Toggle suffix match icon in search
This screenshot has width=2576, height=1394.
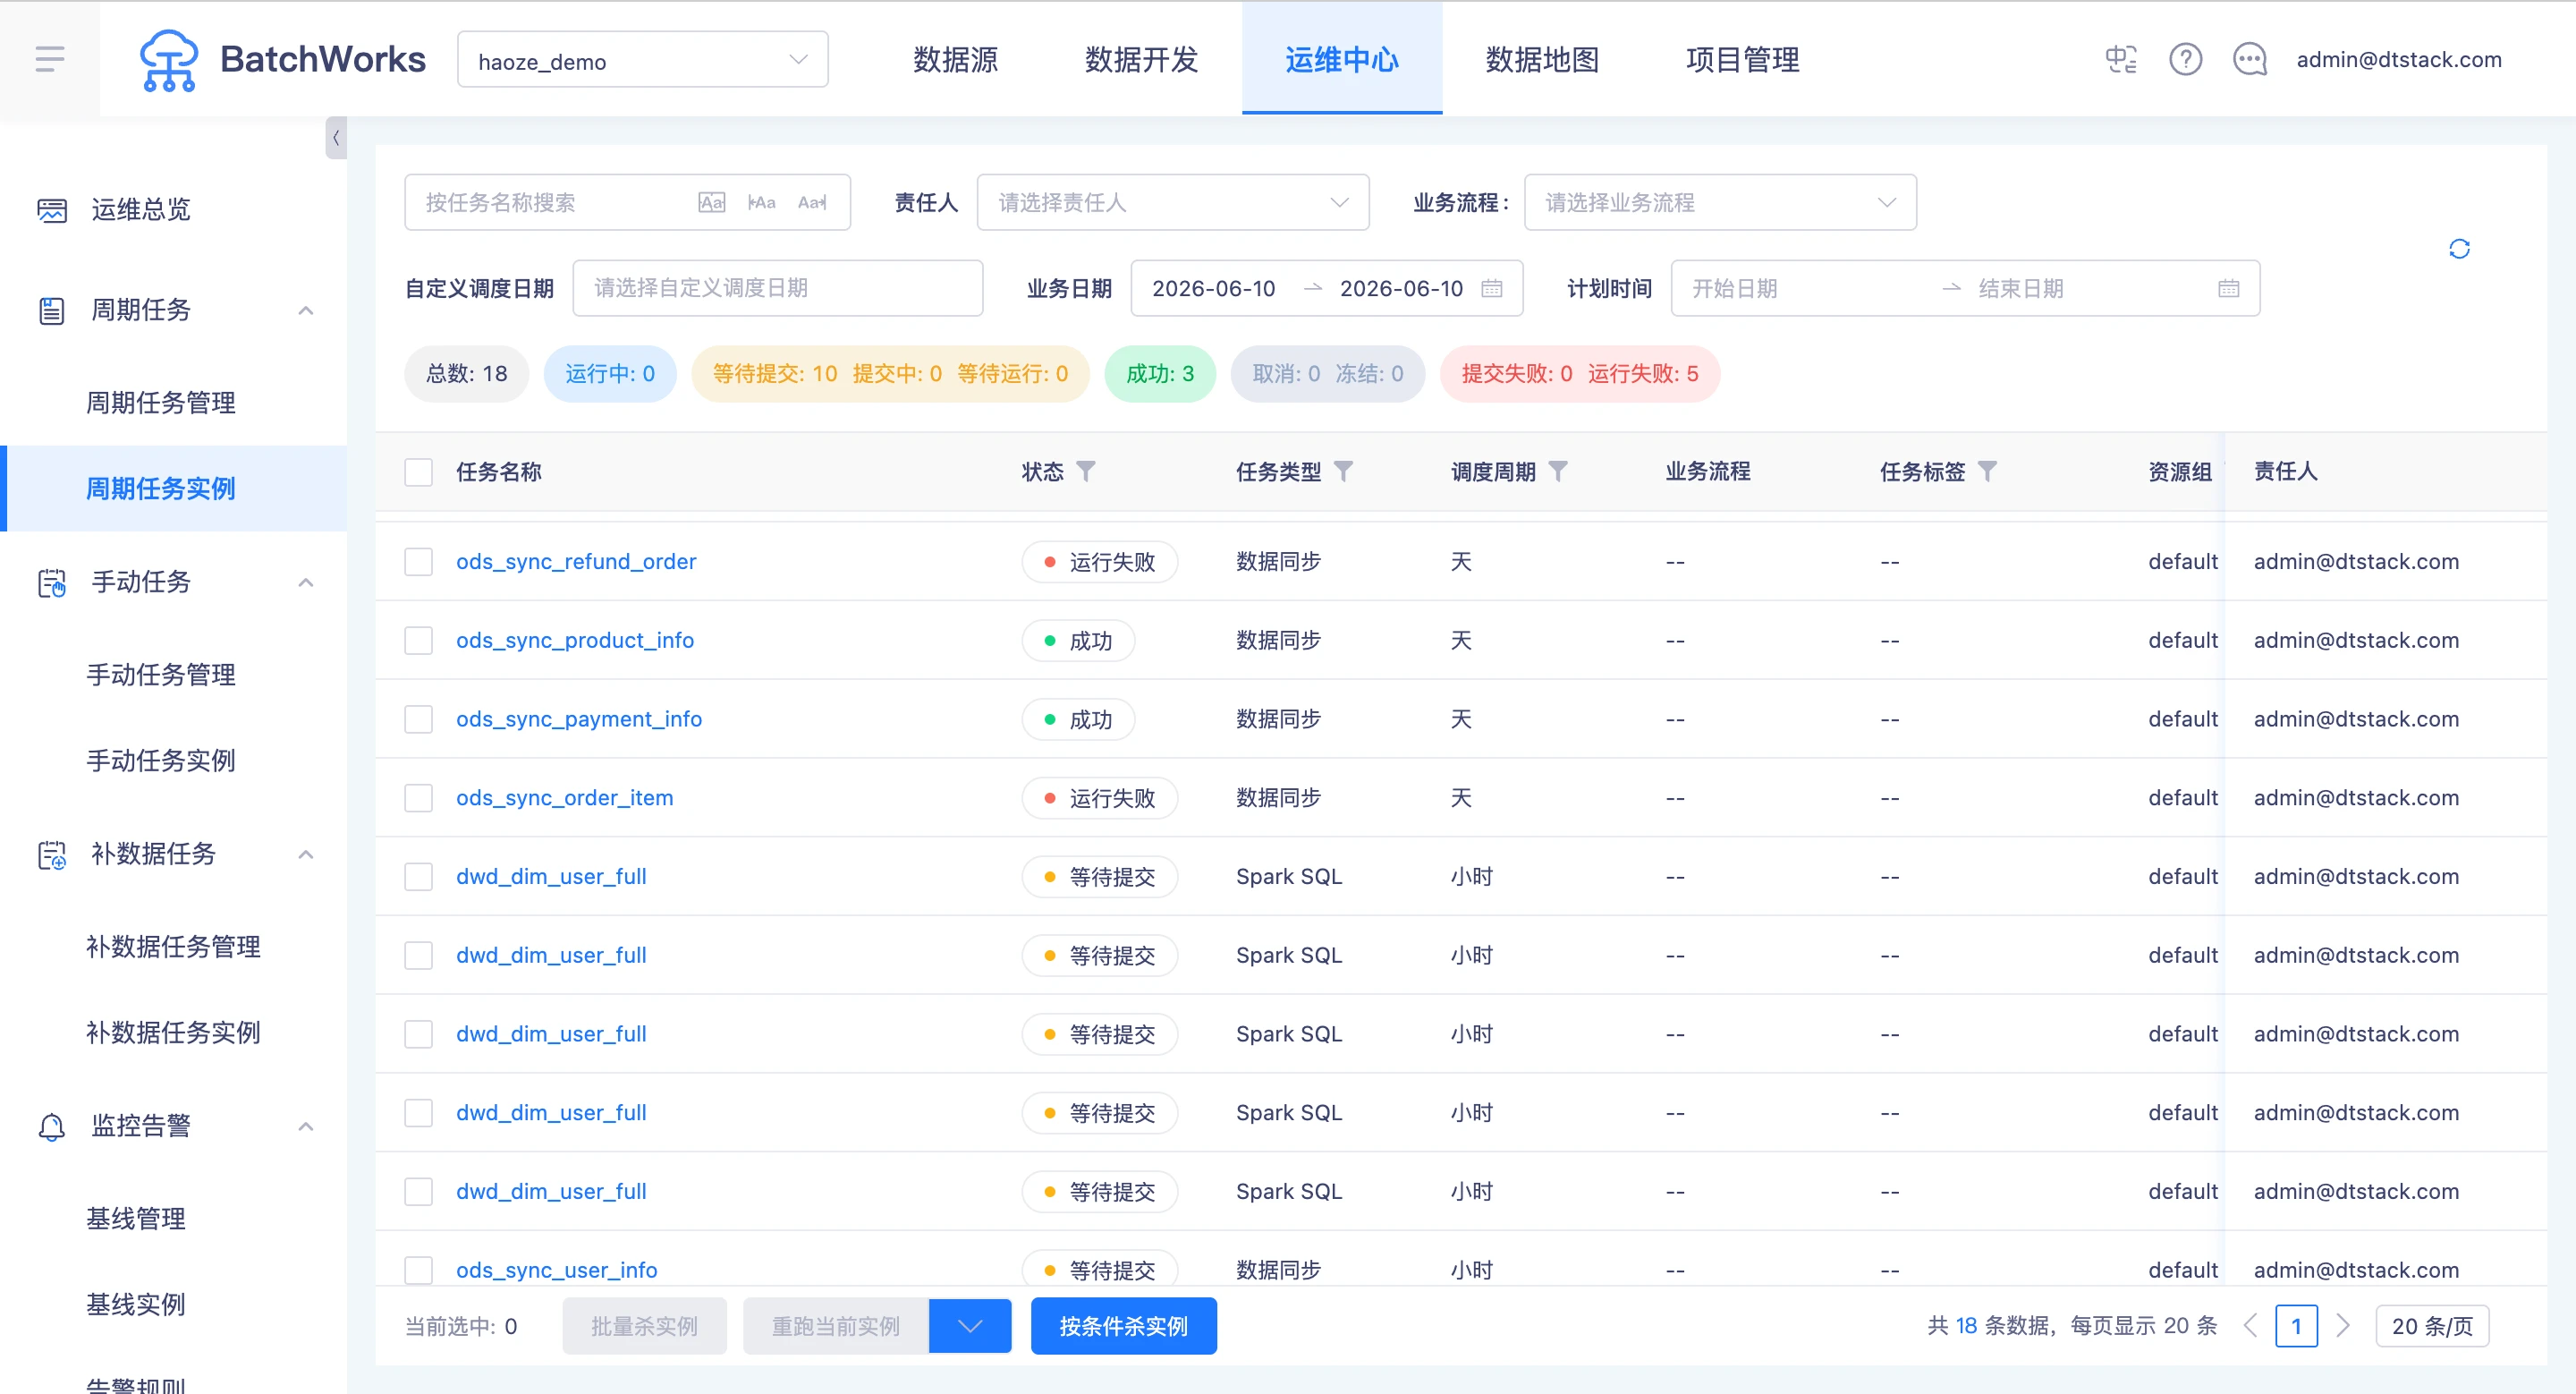pyautogui.click(x=812, y=203)
